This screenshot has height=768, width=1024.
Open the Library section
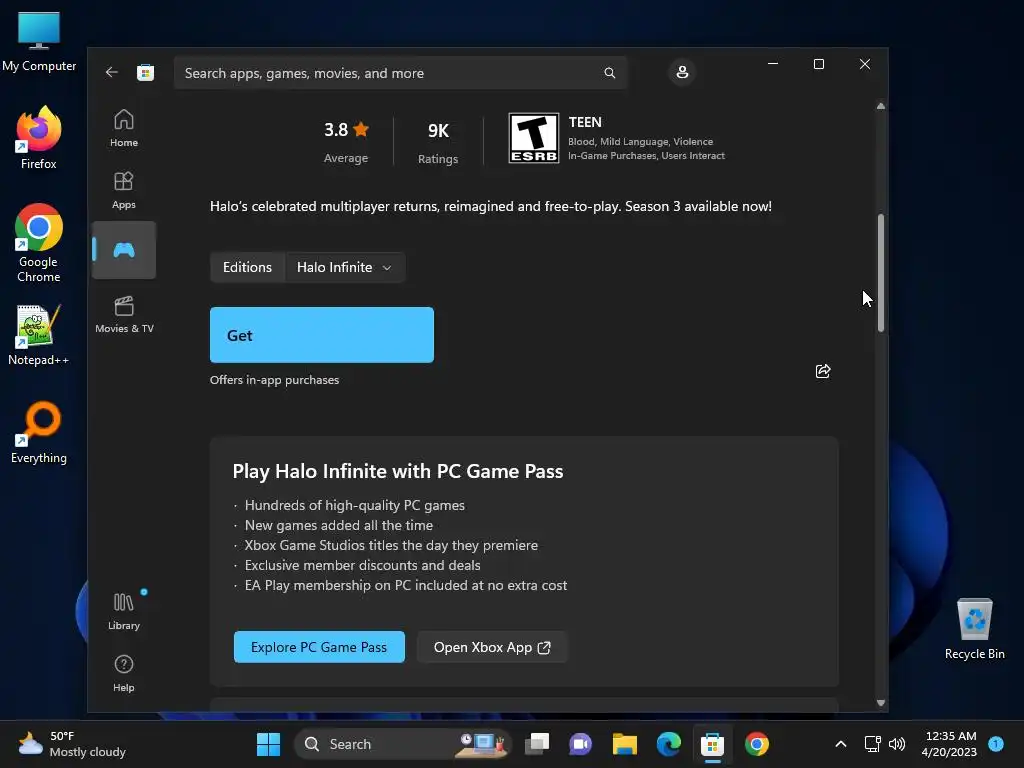tap(123, 611)
